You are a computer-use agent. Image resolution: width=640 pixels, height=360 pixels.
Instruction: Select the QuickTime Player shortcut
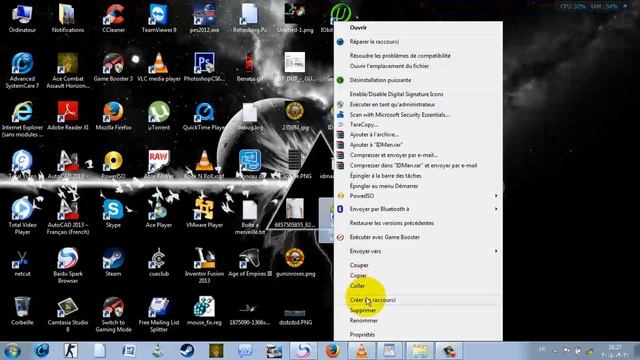[204, 116]
